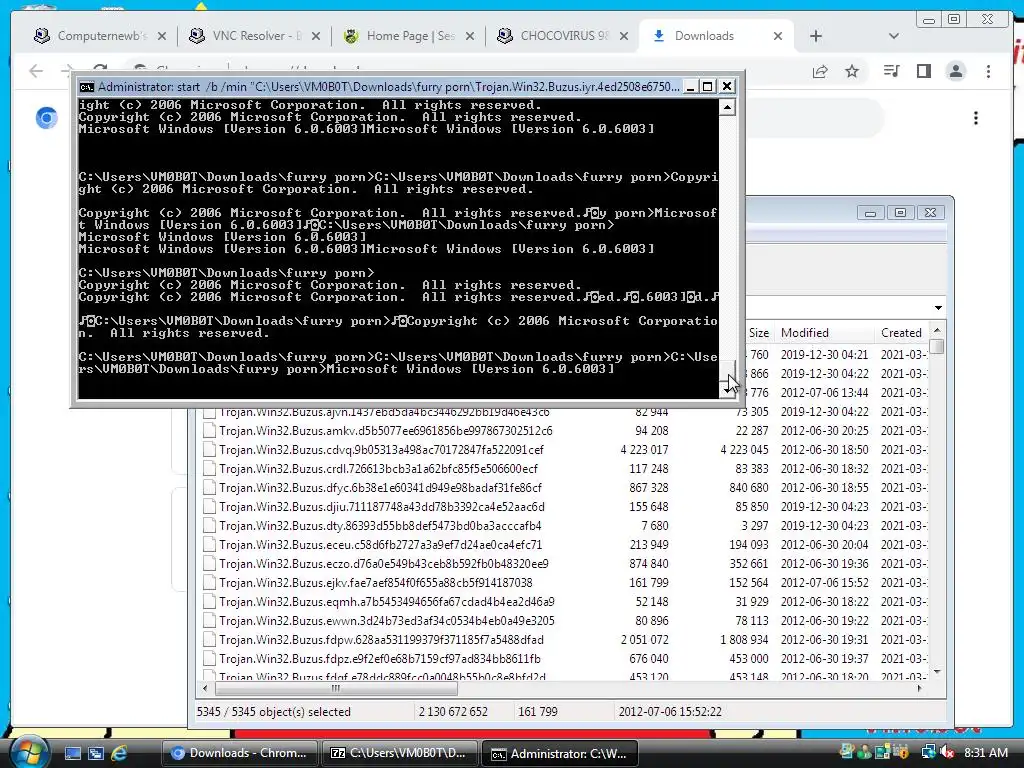Click the muted volume tray icon
Viewport: 1024px width, 768px height.
[947, 753]
